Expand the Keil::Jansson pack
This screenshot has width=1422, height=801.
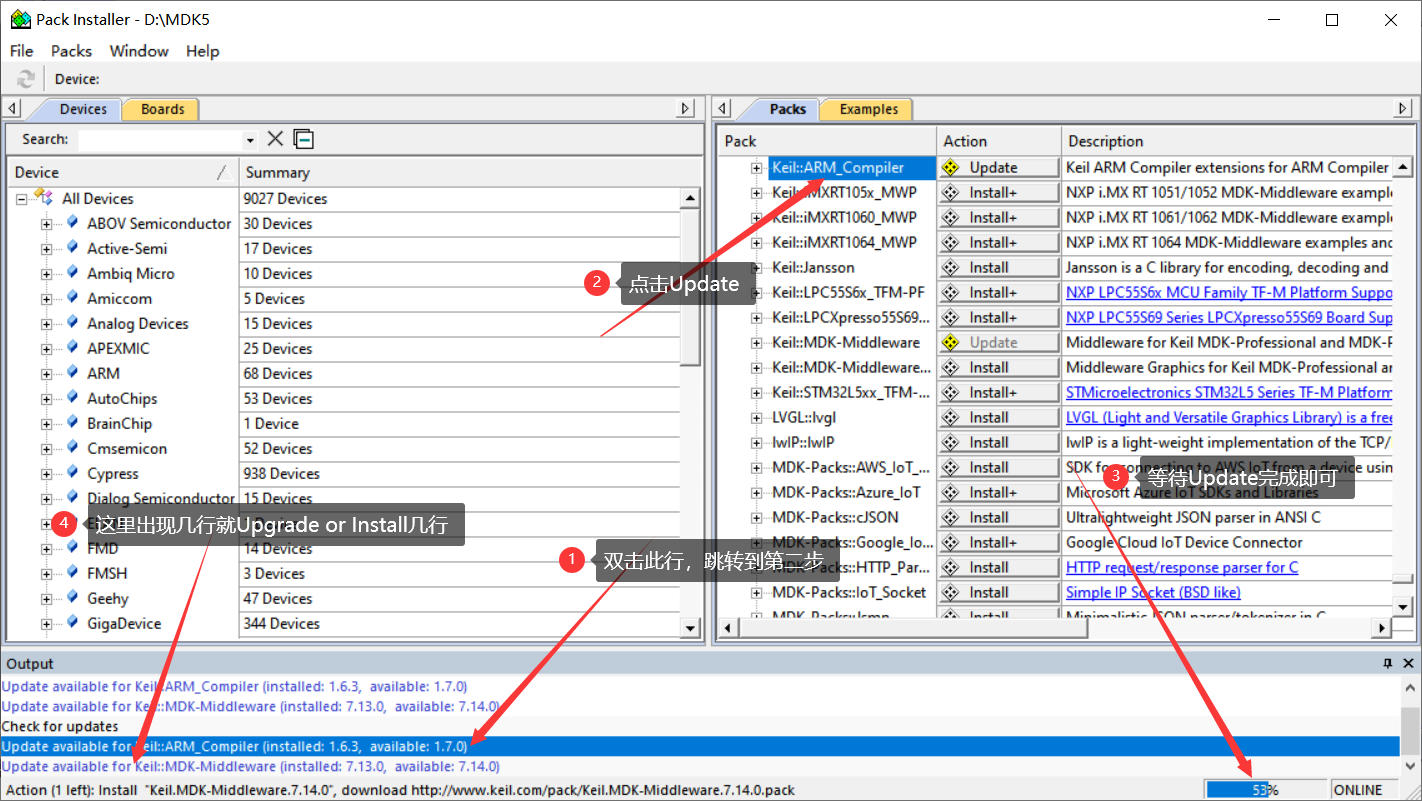757,268
